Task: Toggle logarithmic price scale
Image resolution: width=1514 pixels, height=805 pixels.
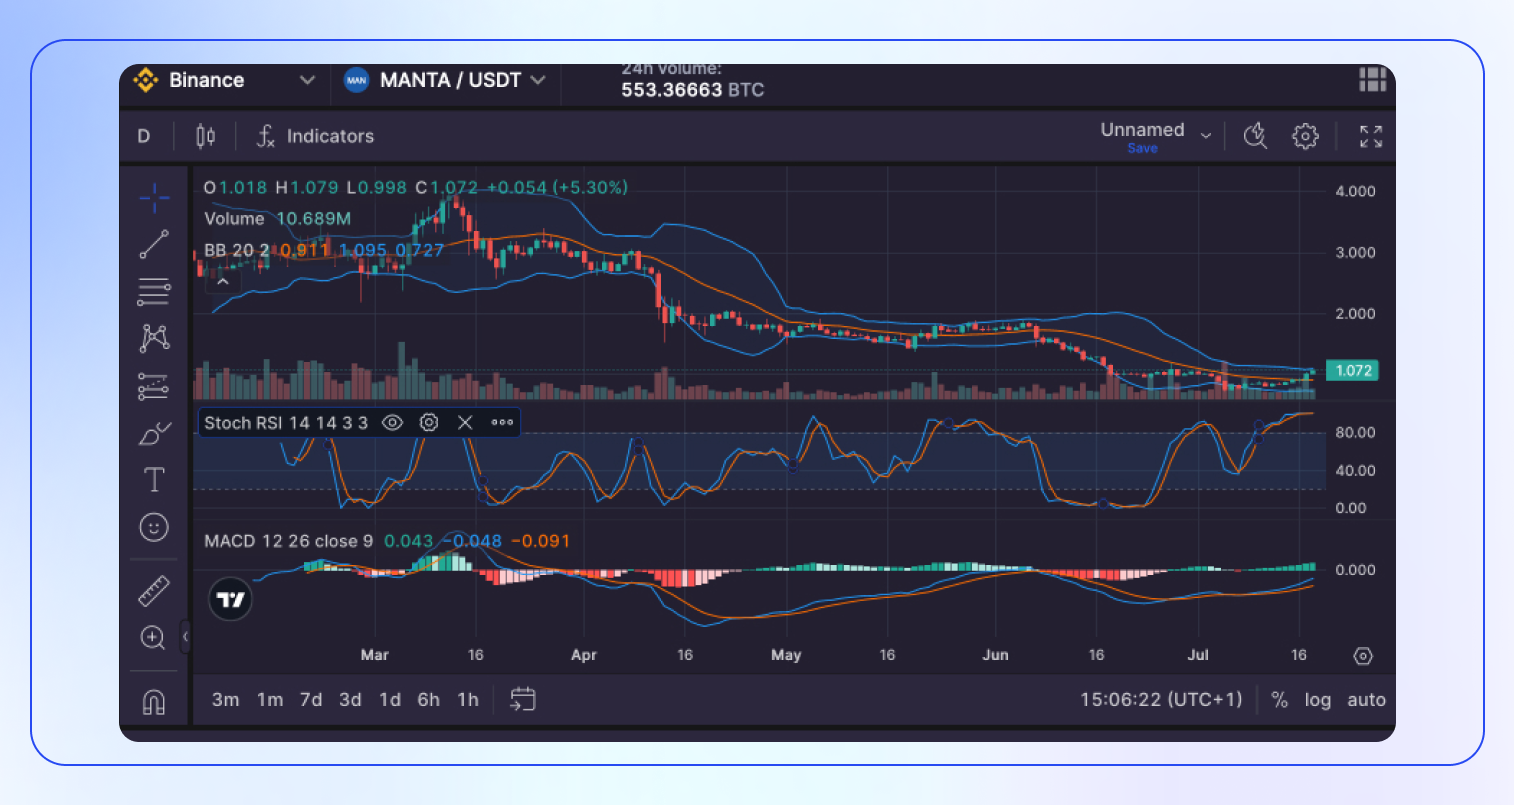Action: pos(1318,700)
